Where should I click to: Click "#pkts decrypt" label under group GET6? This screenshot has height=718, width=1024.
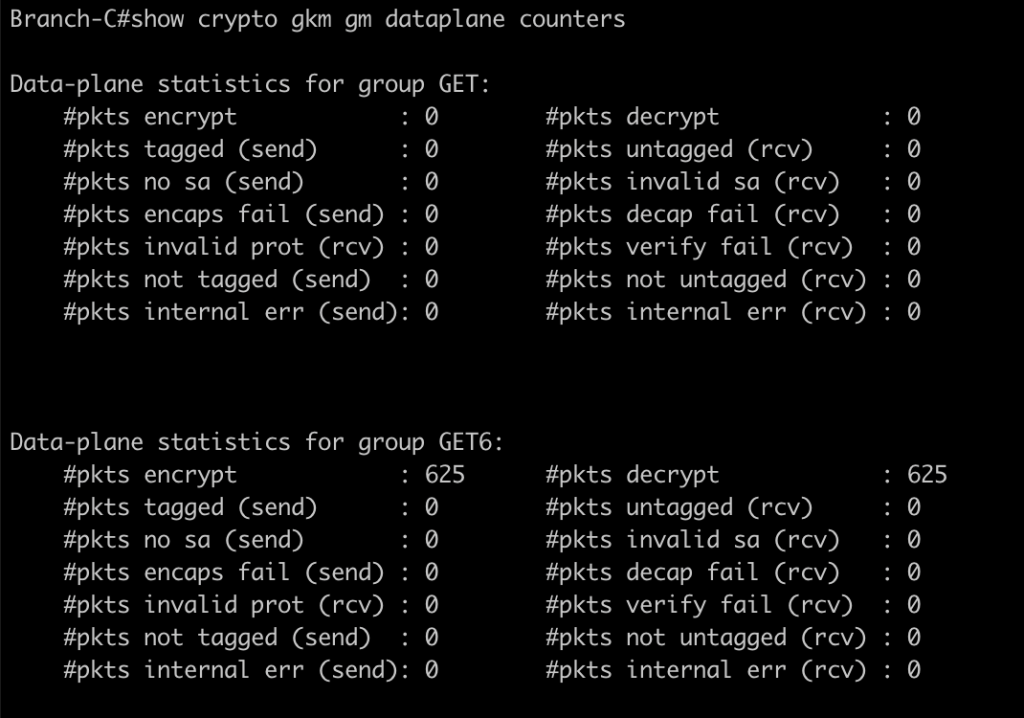[x=632, y=474]
